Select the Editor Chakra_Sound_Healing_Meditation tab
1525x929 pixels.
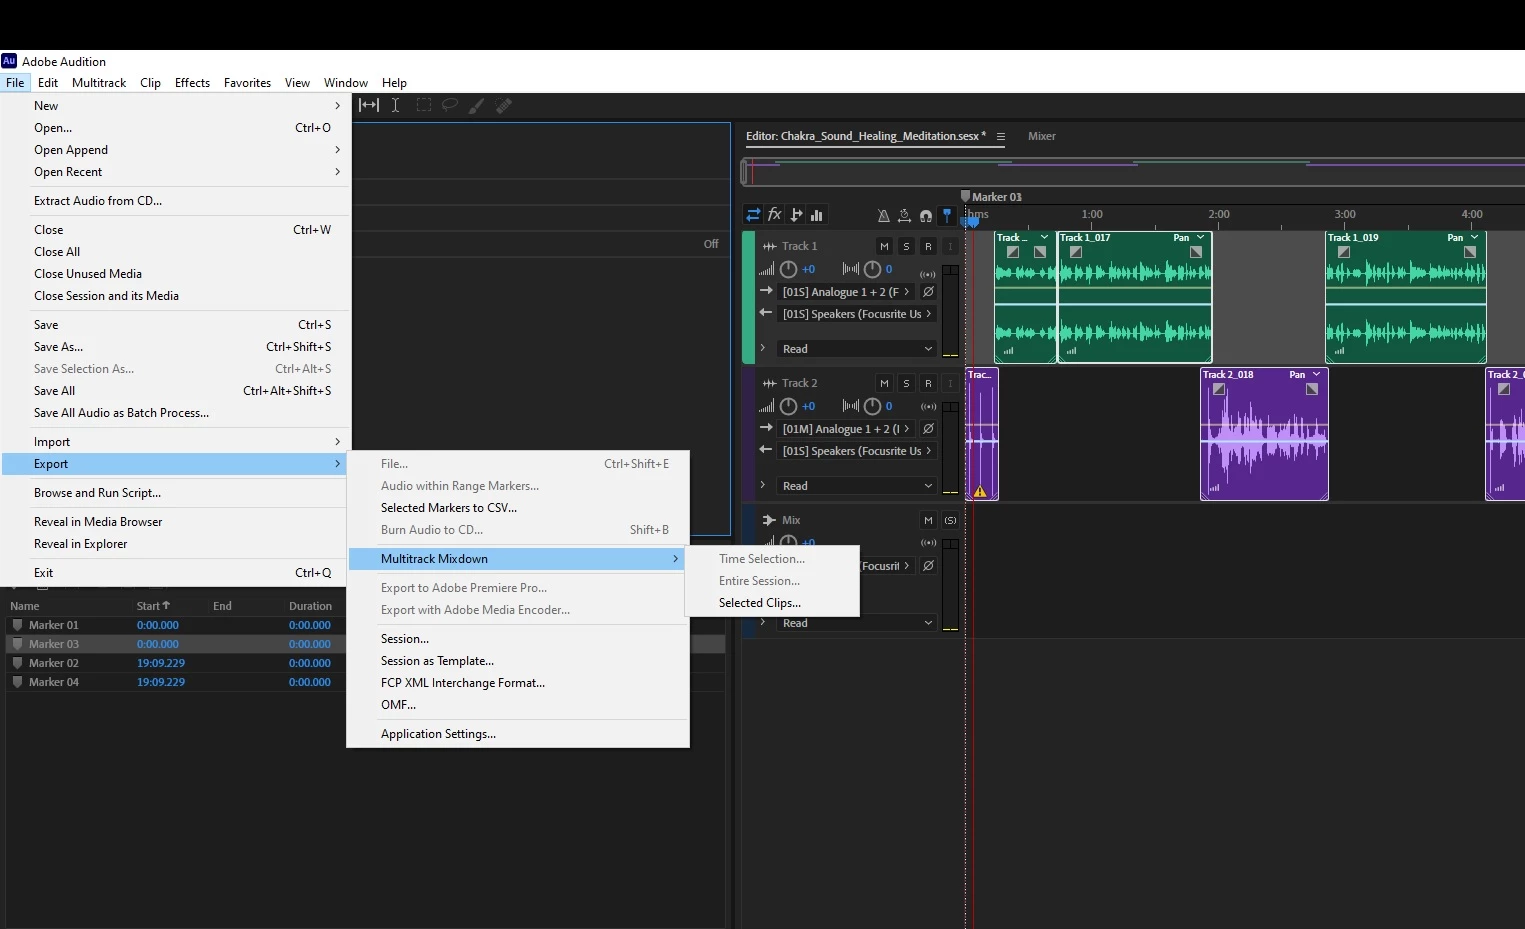[x=866, y=136]
